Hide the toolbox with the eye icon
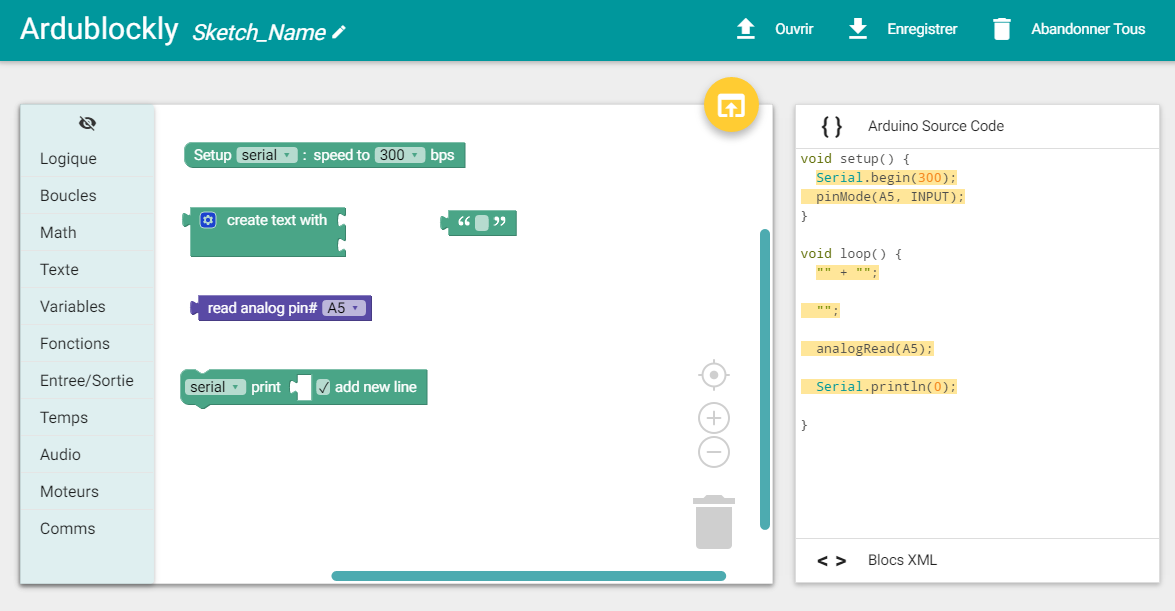This screenshot has width=1175, height=611. pos(87,123)
